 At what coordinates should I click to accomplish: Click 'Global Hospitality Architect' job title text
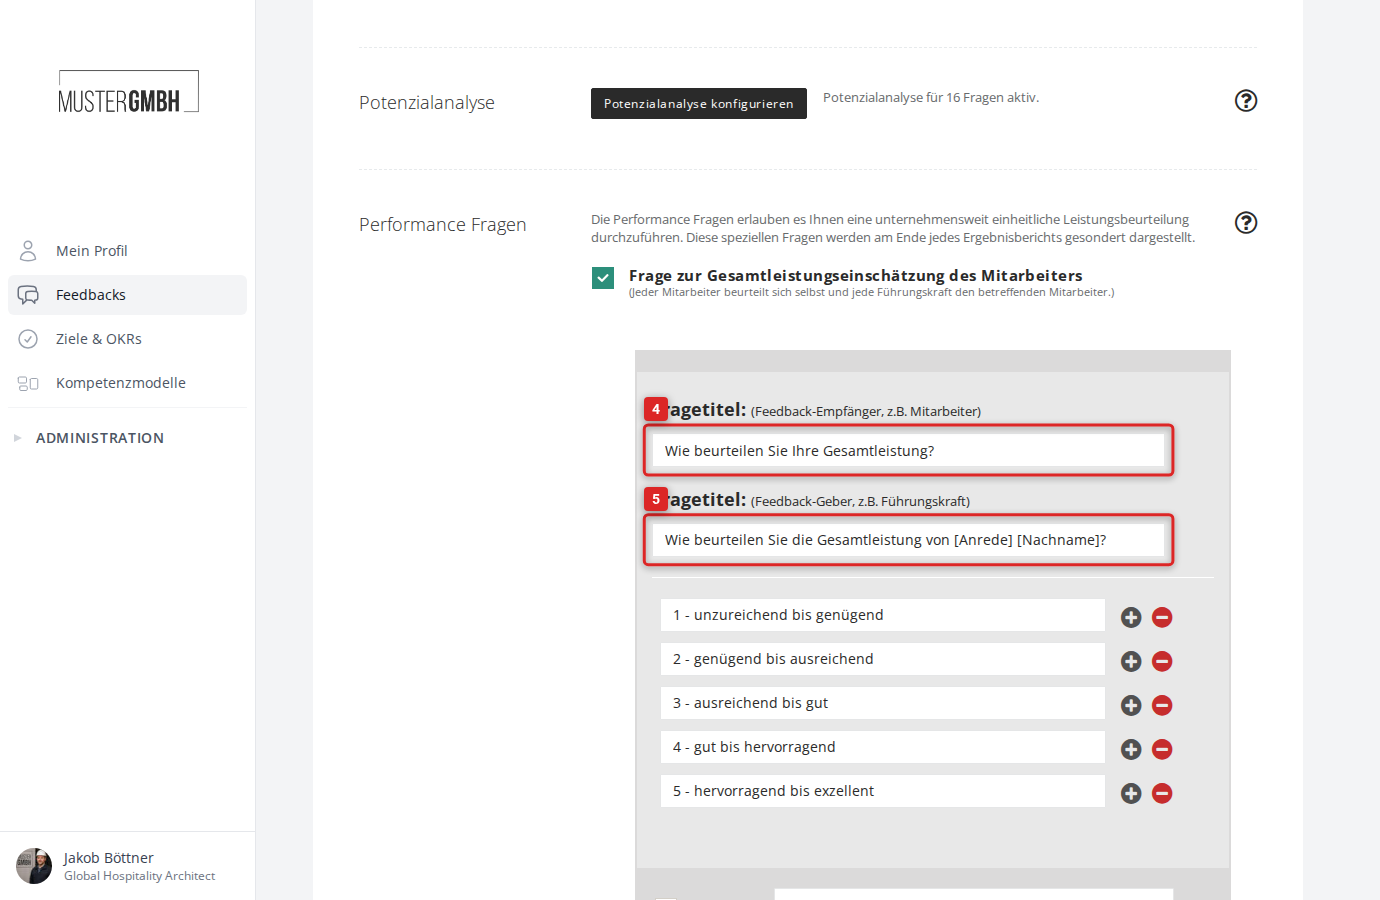tap(140, 876)
